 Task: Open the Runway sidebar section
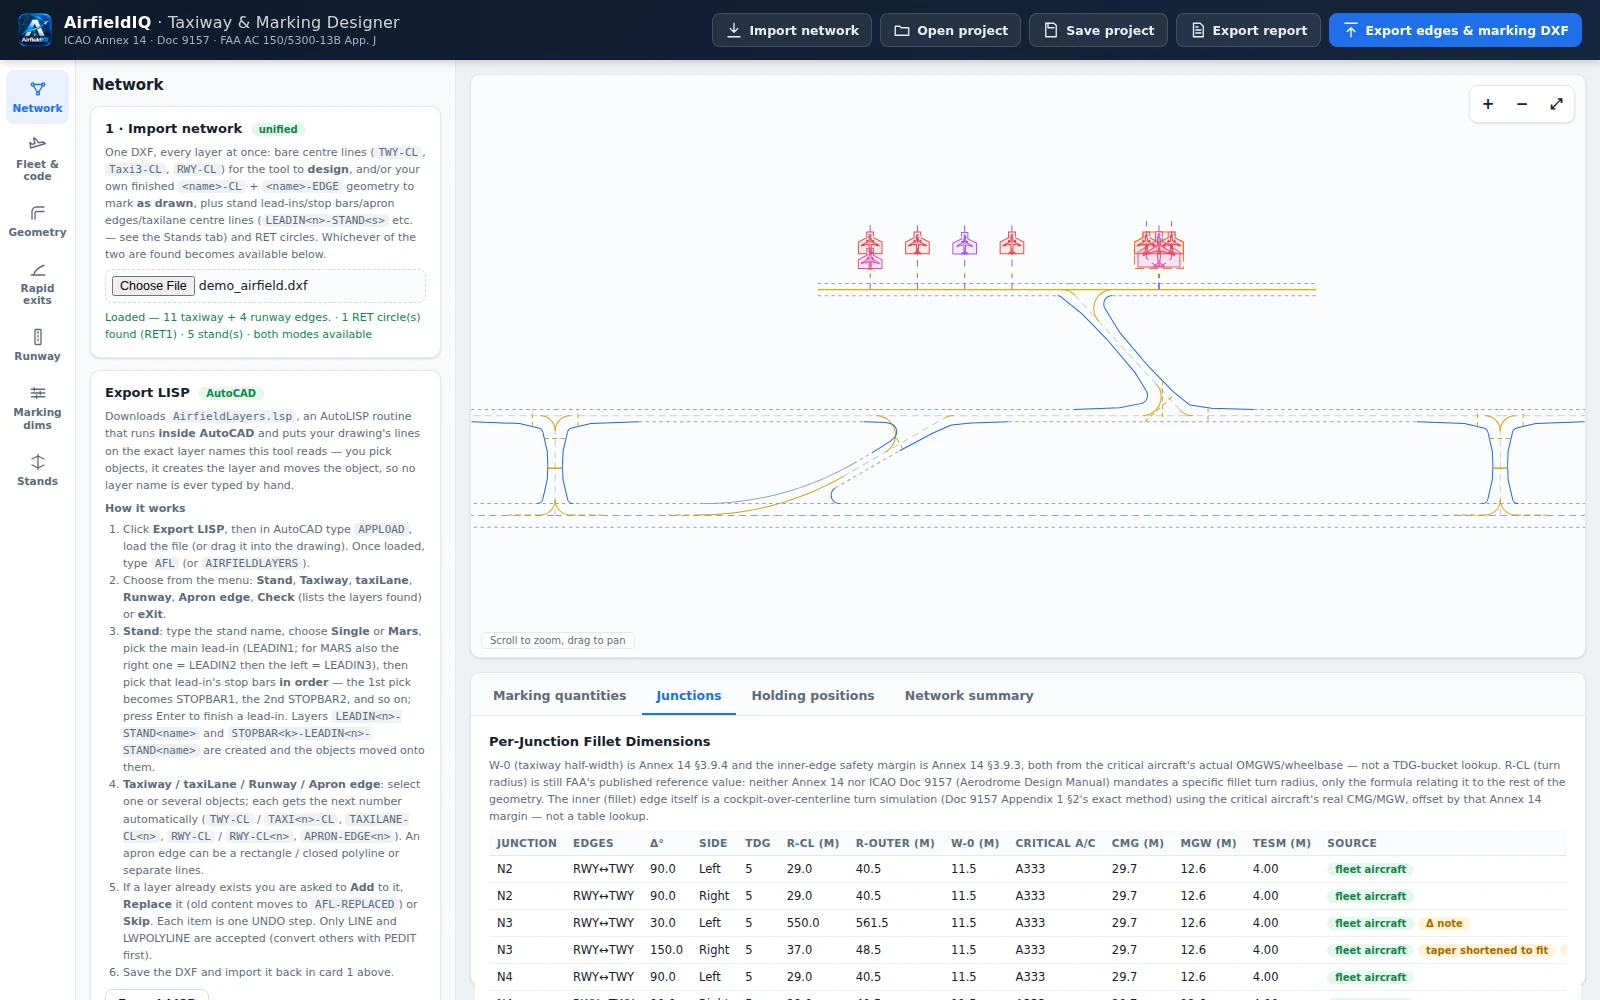click(x=37, y=345)
